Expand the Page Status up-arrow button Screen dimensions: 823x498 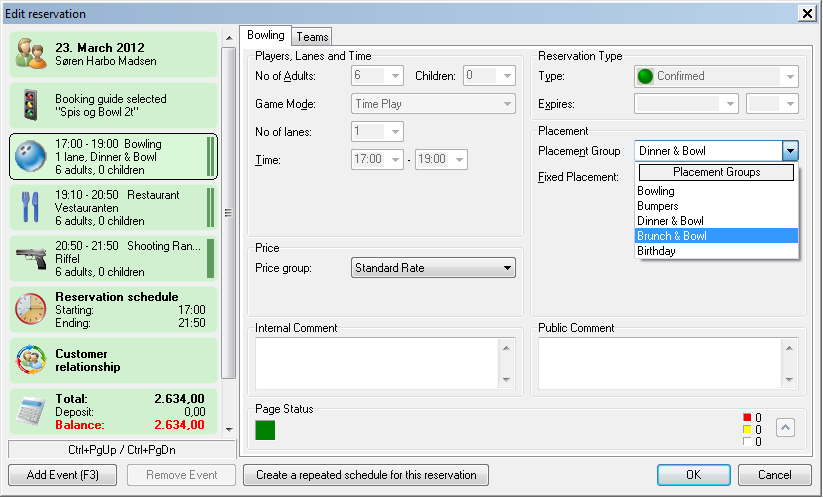coord(786,428)
